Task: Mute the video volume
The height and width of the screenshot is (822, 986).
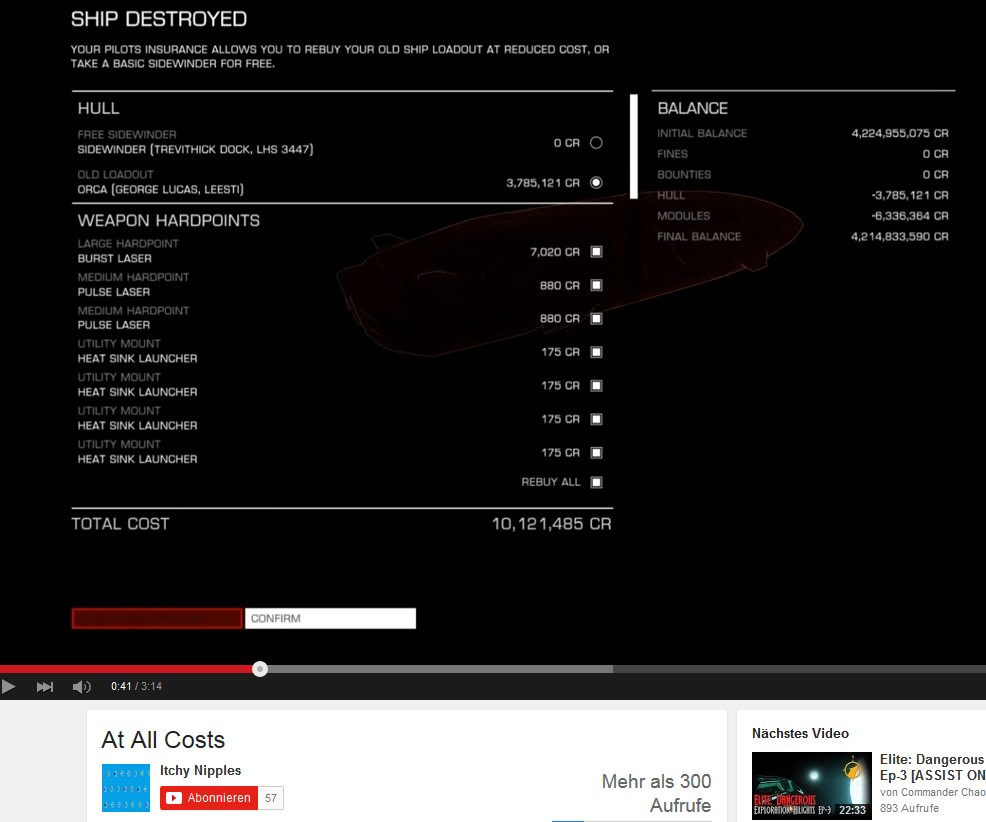Action: [81, 686]
